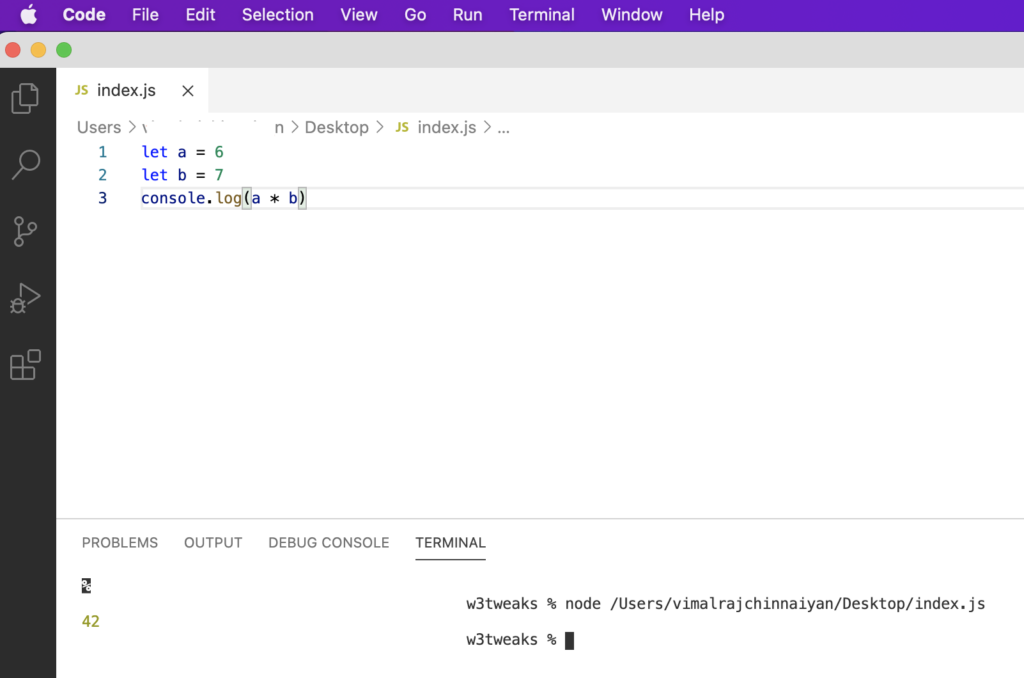Open the Code application menu
This screenshot has height=678, width=1024.
(84, 14)
